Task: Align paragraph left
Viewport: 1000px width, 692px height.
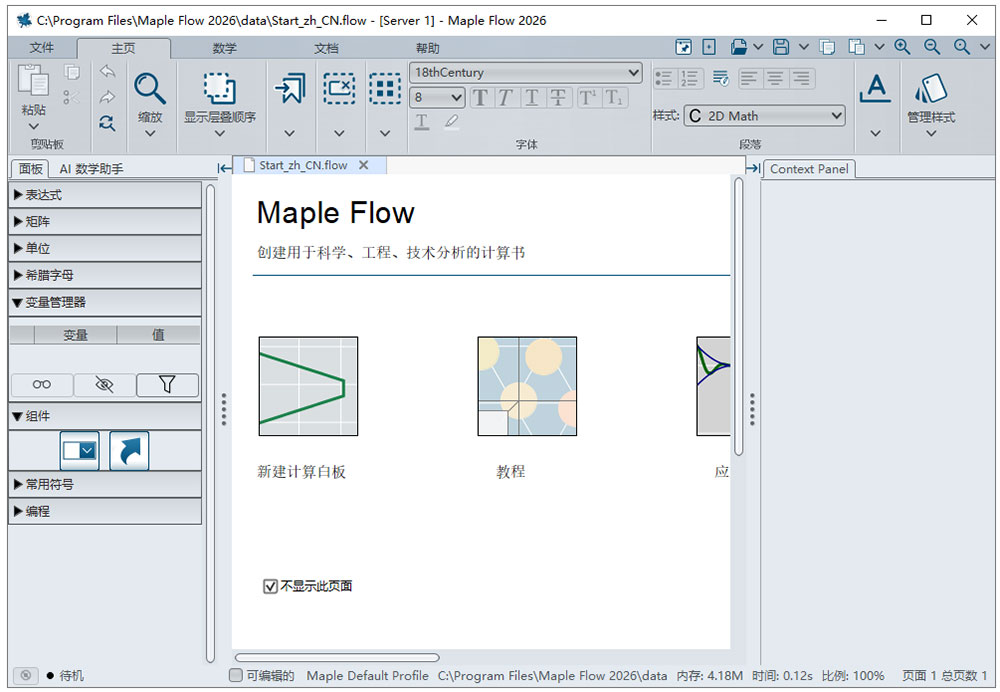Action: [749, 78]
